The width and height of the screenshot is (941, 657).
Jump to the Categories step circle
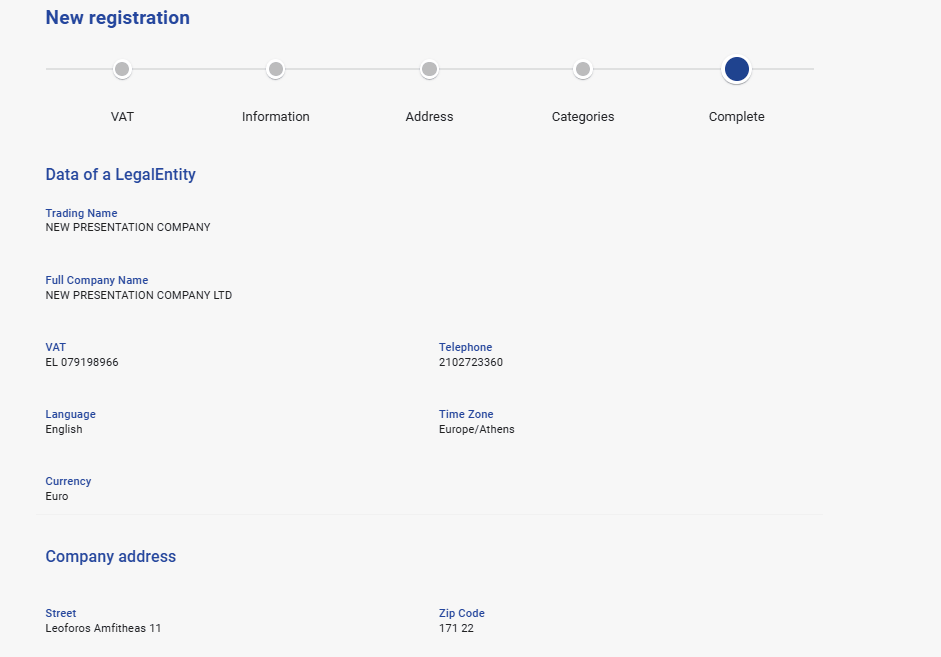(583, 69)
